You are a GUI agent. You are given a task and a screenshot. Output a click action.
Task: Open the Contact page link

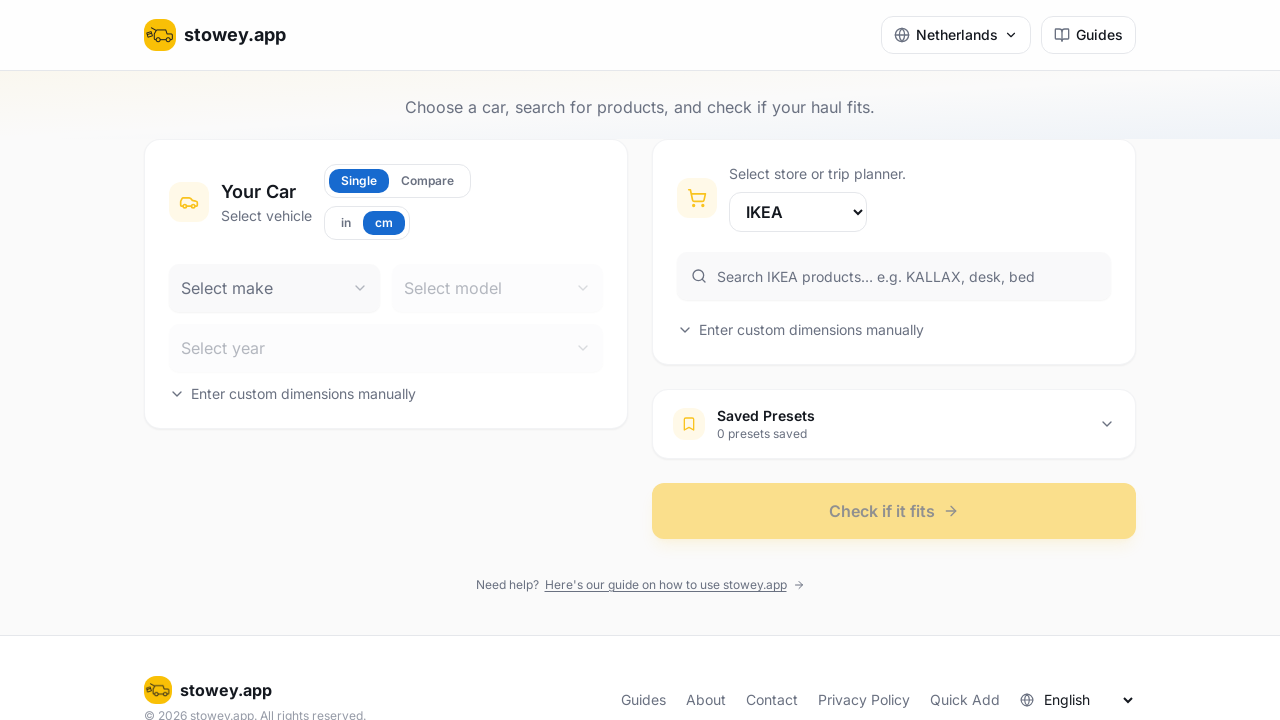tap(772, 700)
